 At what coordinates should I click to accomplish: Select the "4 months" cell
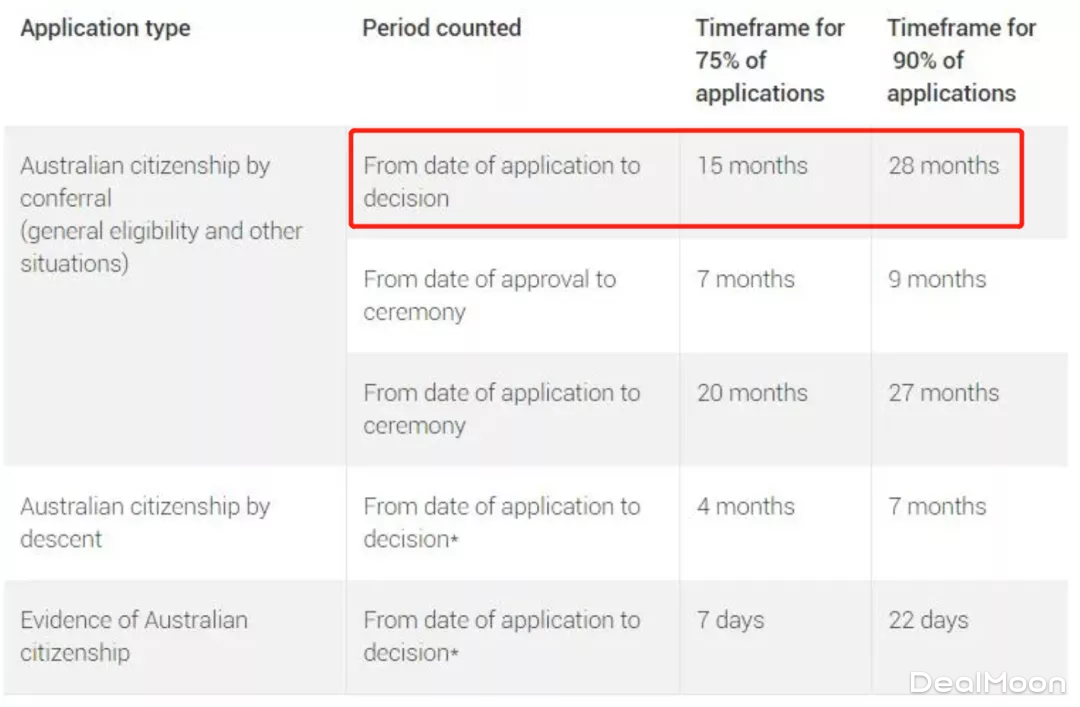(x=746, y=506)
